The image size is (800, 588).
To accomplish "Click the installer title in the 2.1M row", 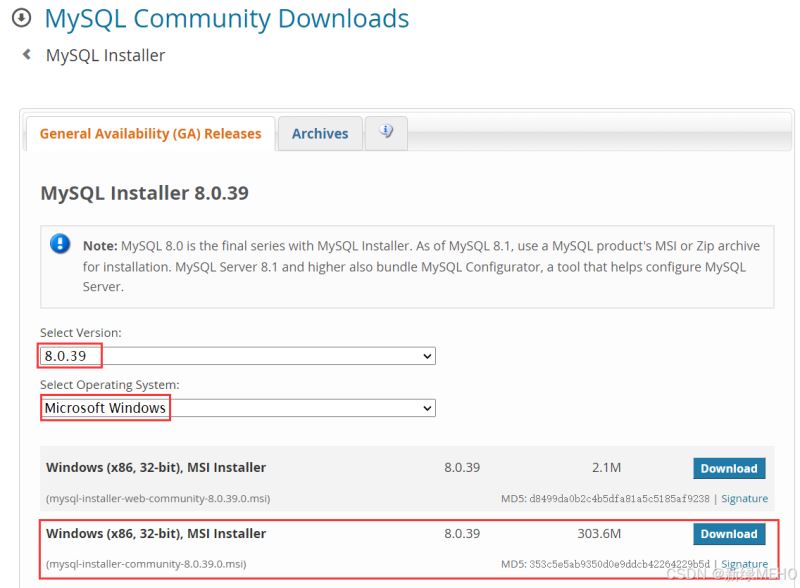I will (156, 468).
